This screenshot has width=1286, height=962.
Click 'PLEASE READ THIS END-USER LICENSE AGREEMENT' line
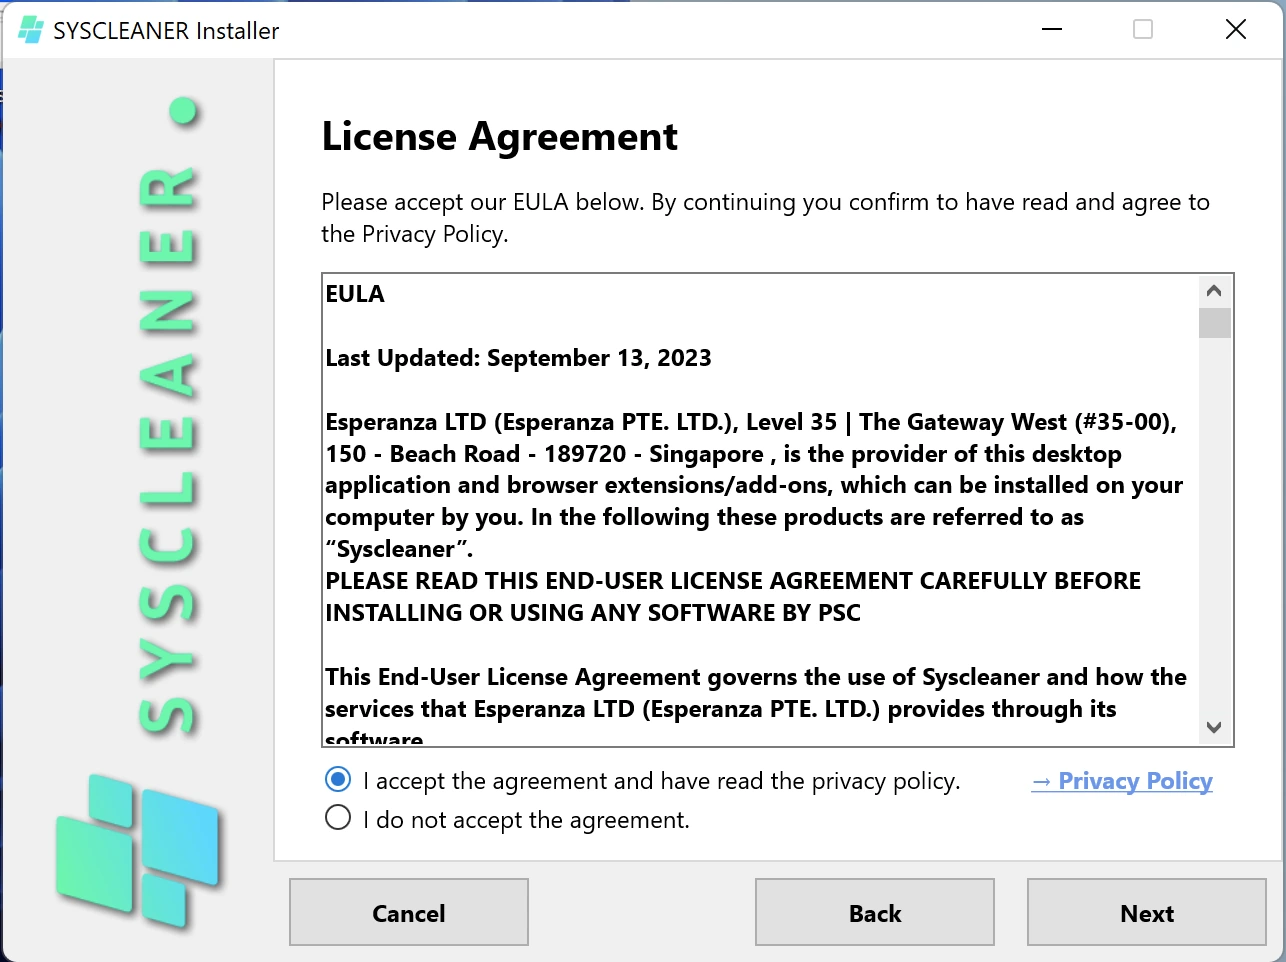point(733,581)
